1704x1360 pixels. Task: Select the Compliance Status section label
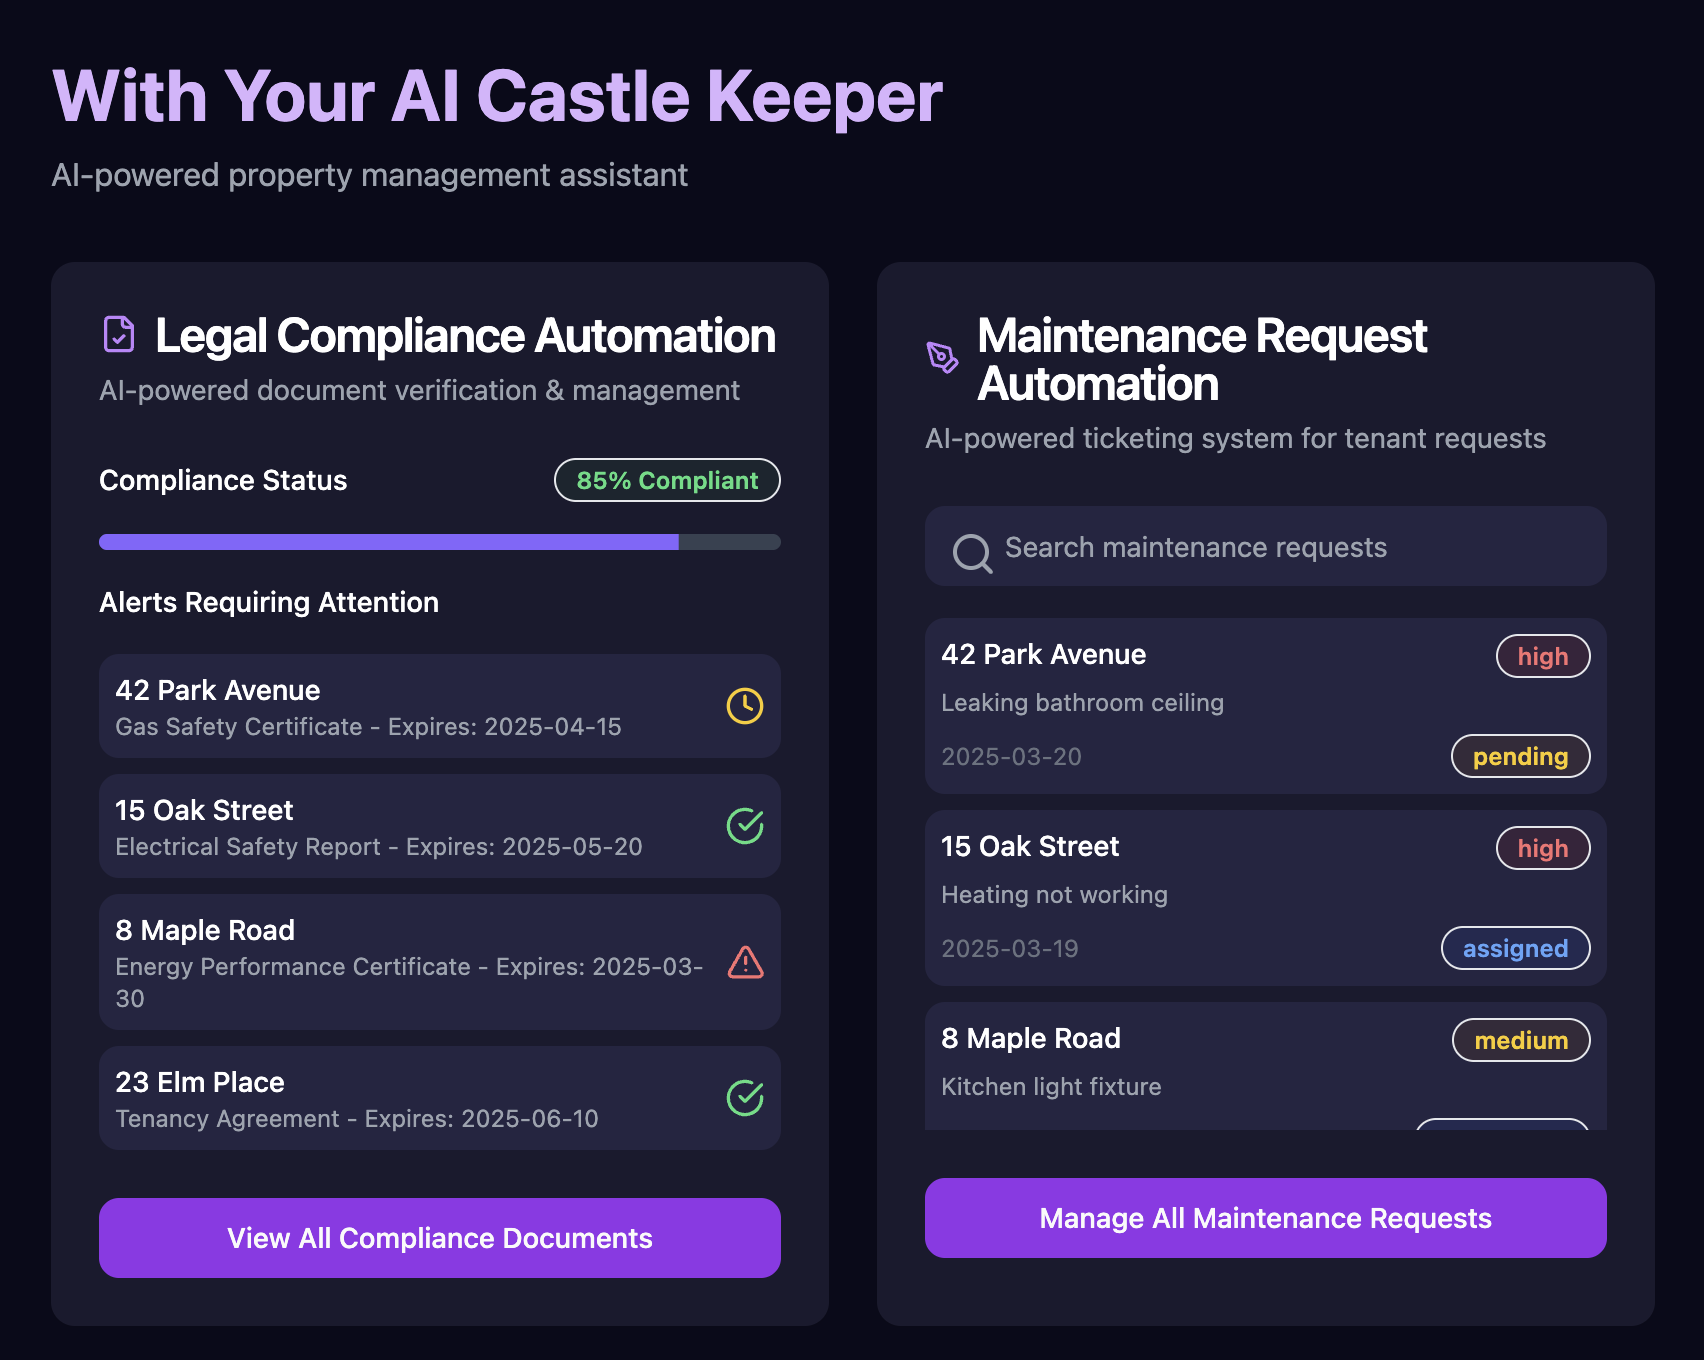(x=222, y=480)
